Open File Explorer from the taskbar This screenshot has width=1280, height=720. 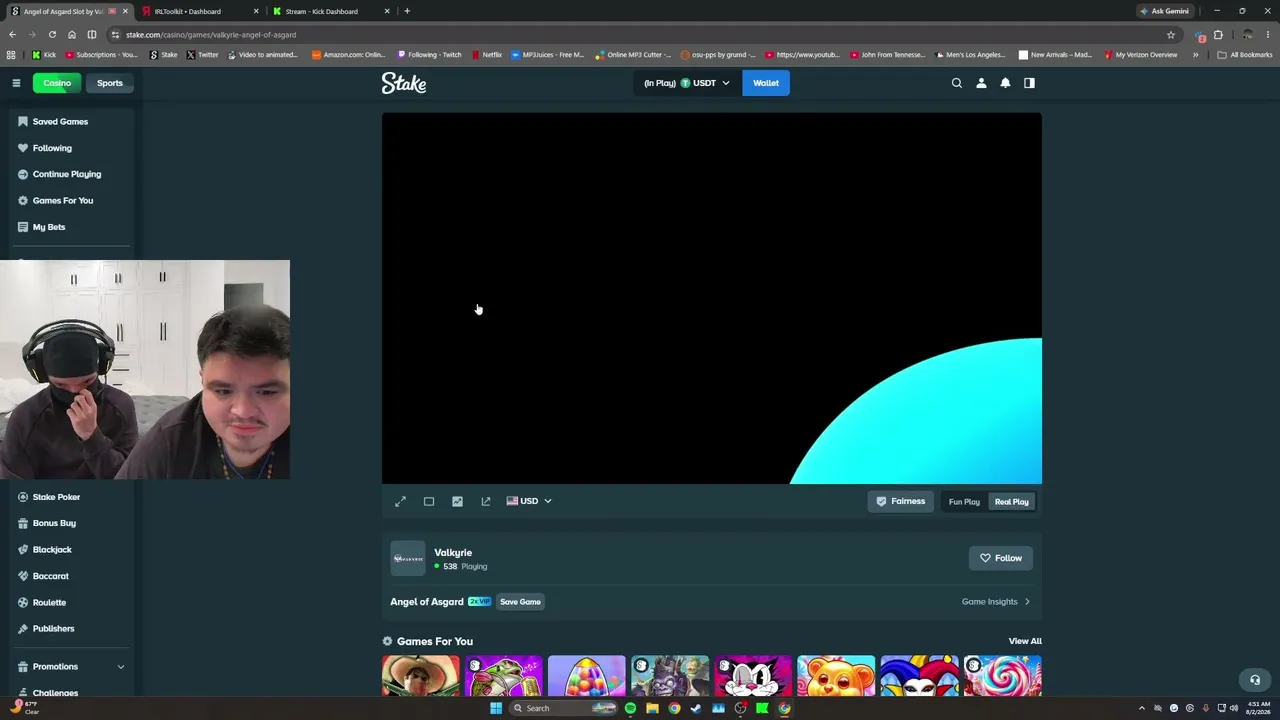coord(652,708)
